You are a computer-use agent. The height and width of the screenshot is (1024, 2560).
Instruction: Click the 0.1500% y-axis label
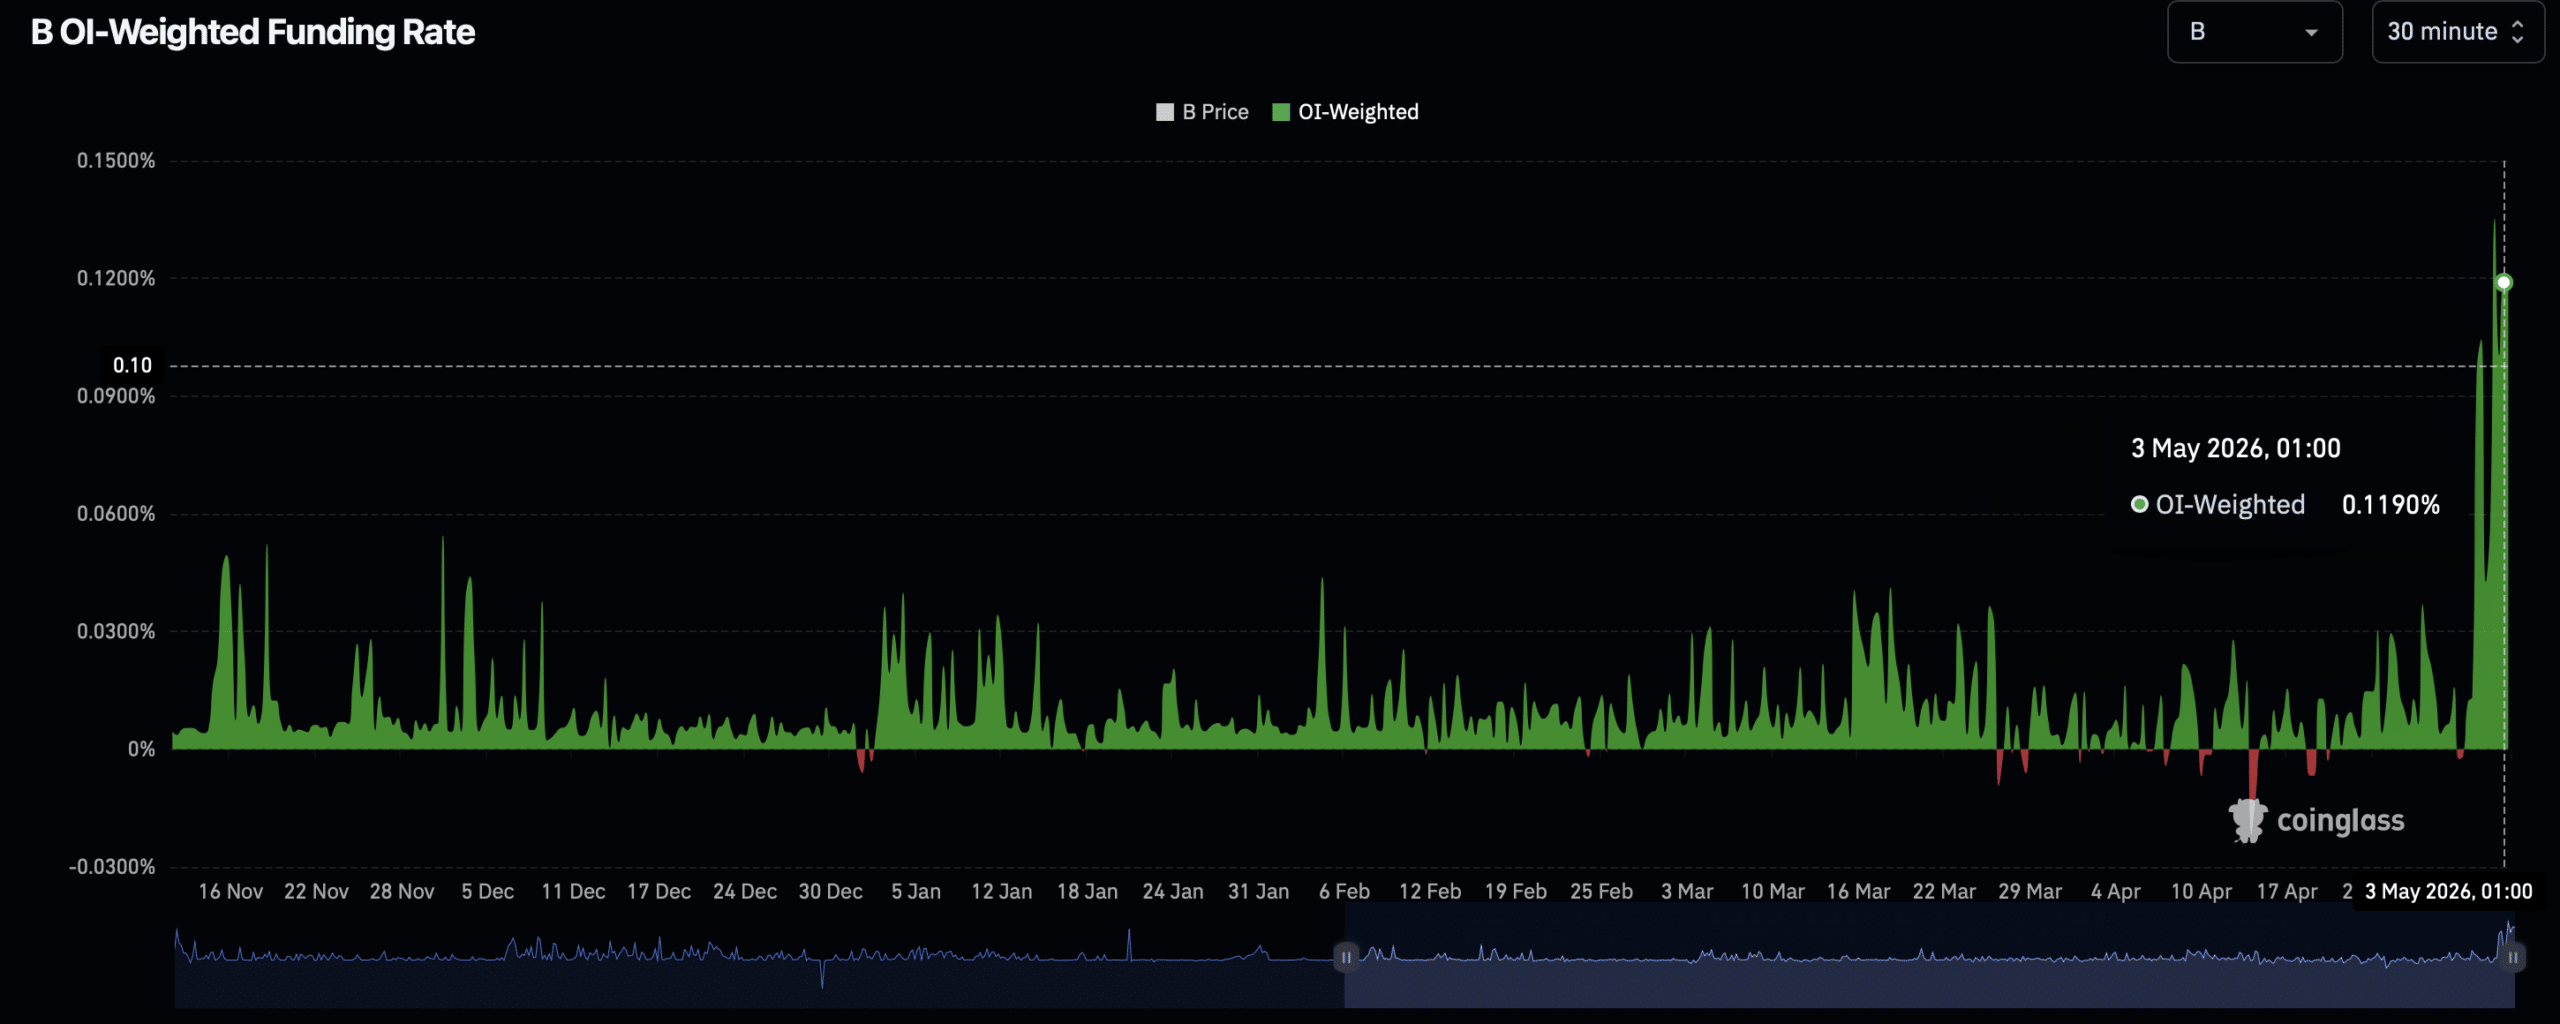coord(116,161)
